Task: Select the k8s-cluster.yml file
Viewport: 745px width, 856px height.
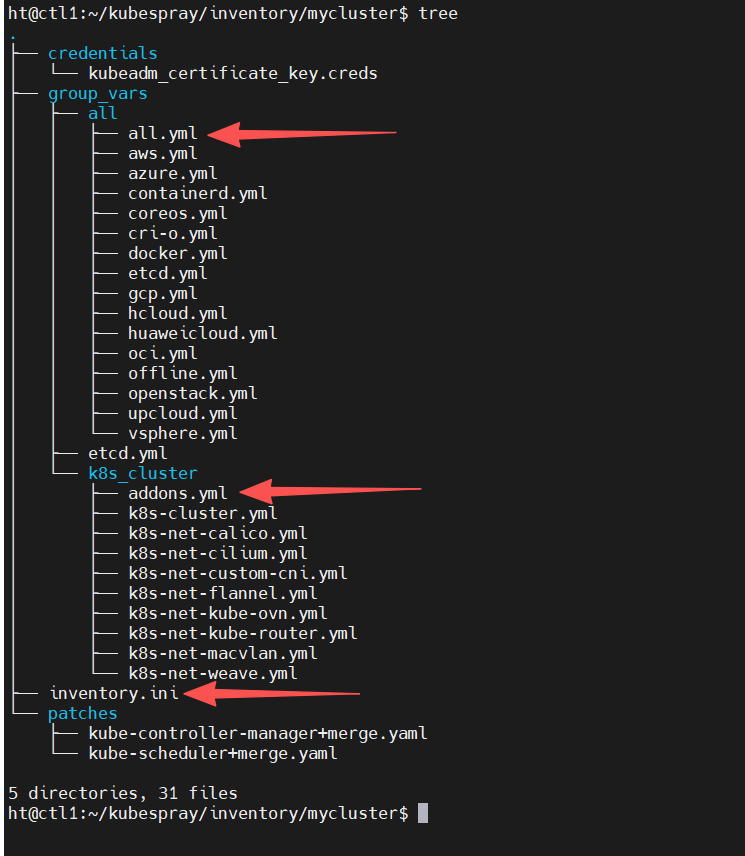Action: click(202, 514)
